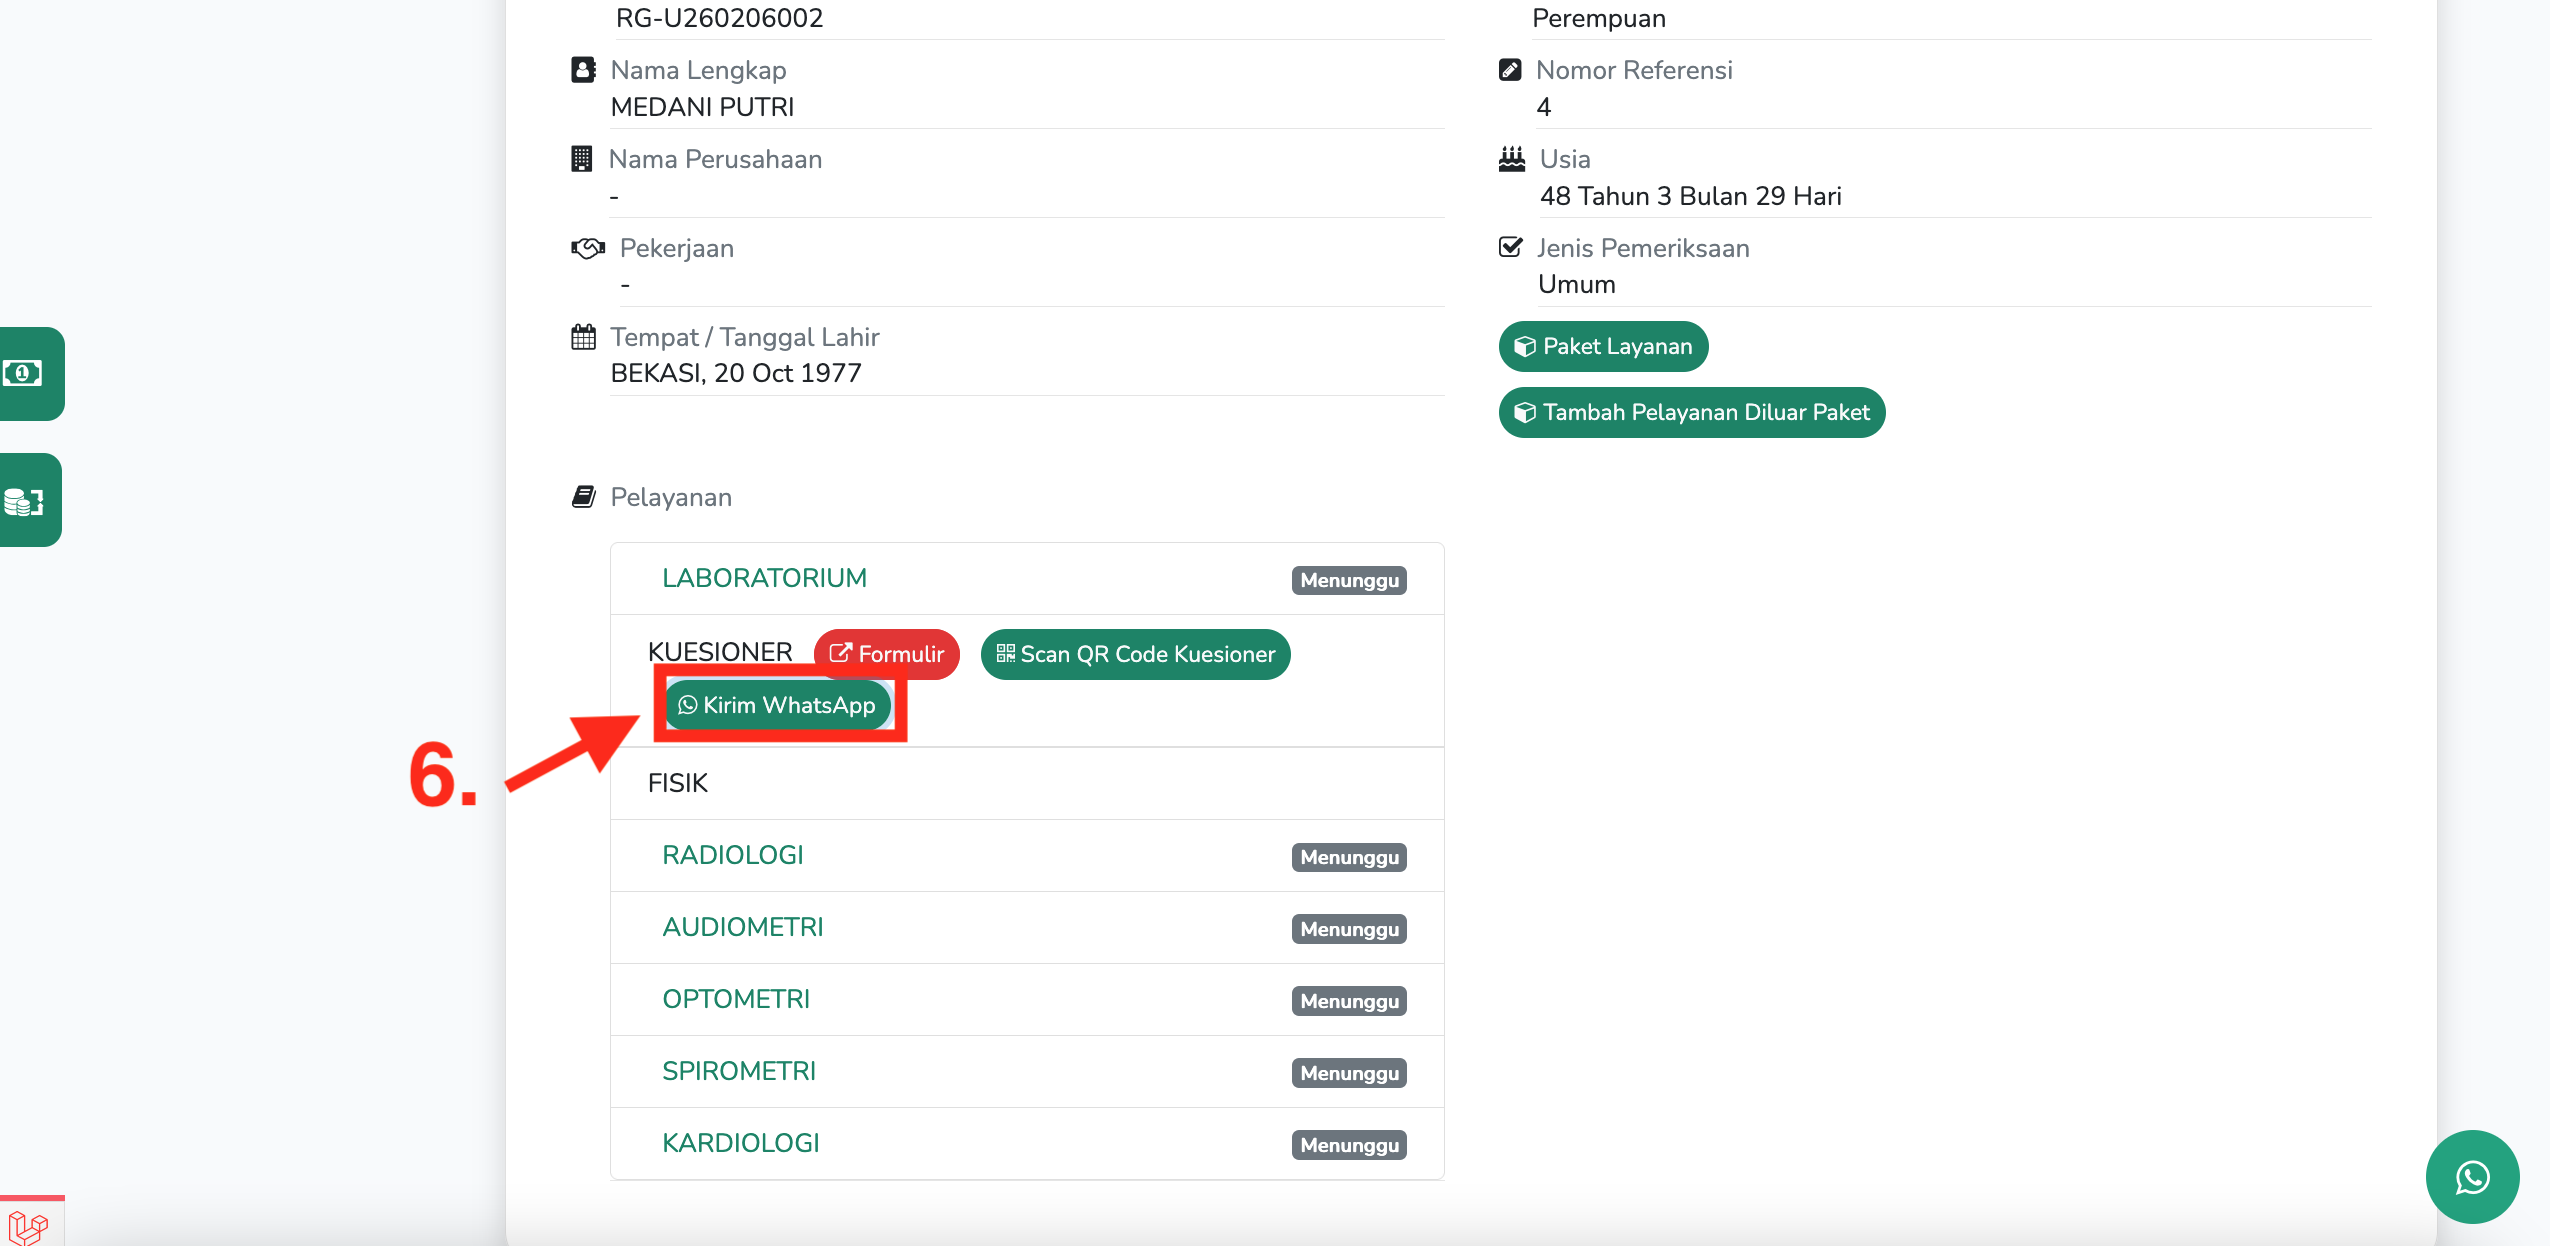Click the building icon beside Nama Perusahaan
Screen dimensions: 2550x1246
581,159
